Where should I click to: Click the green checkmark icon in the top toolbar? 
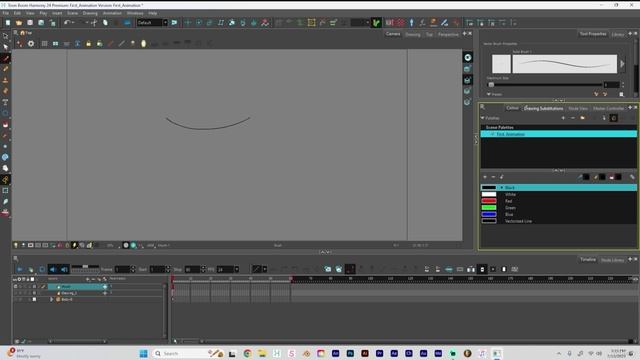point(376,22)
